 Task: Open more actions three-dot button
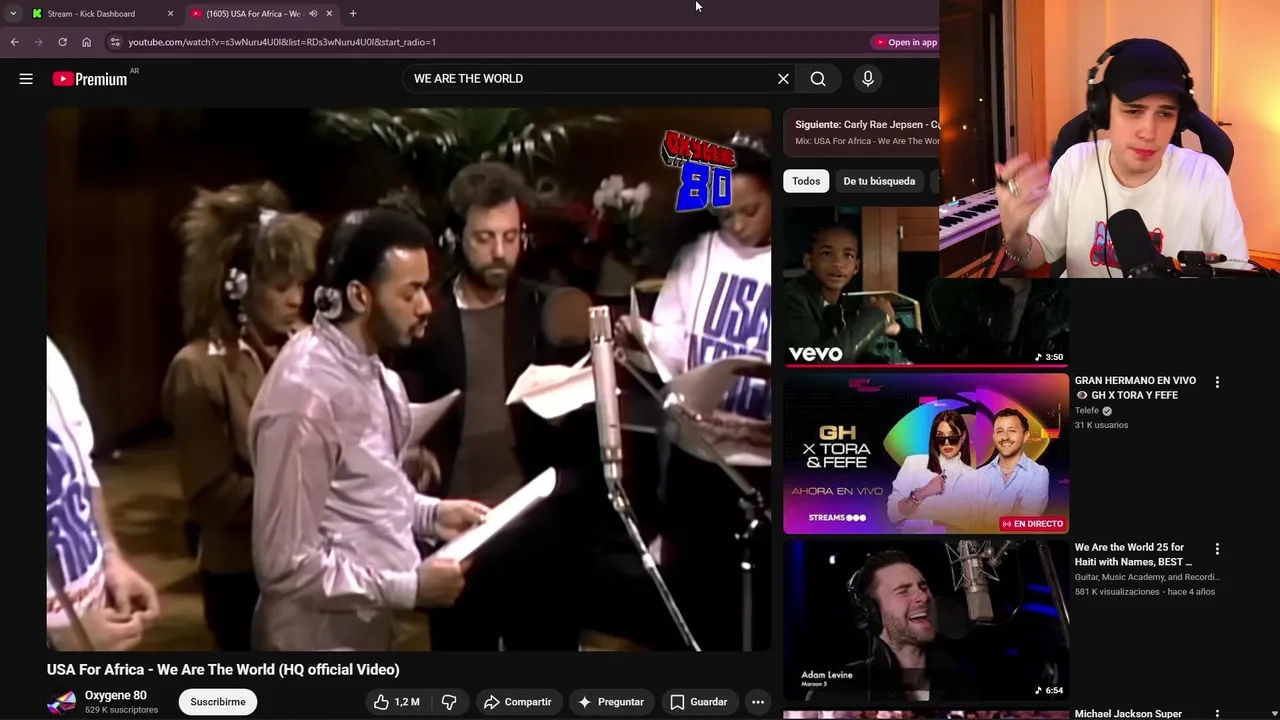[x=758, y=702]
